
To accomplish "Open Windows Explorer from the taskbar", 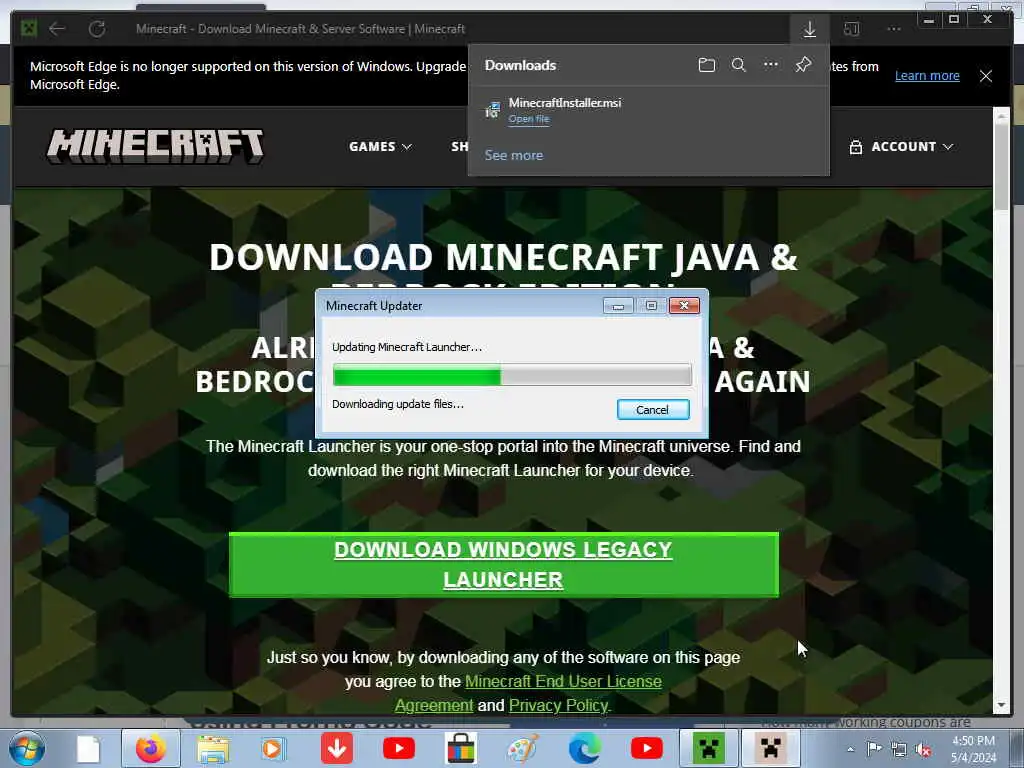I will (x=213, y=749).
